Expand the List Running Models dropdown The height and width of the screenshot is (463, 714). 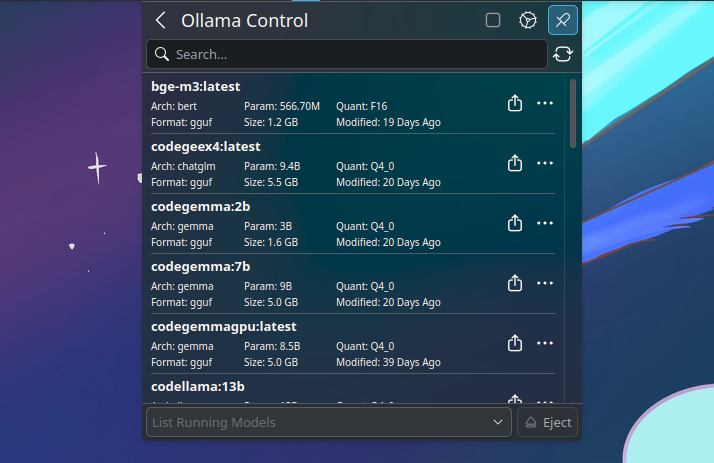[x=329, y=422]
